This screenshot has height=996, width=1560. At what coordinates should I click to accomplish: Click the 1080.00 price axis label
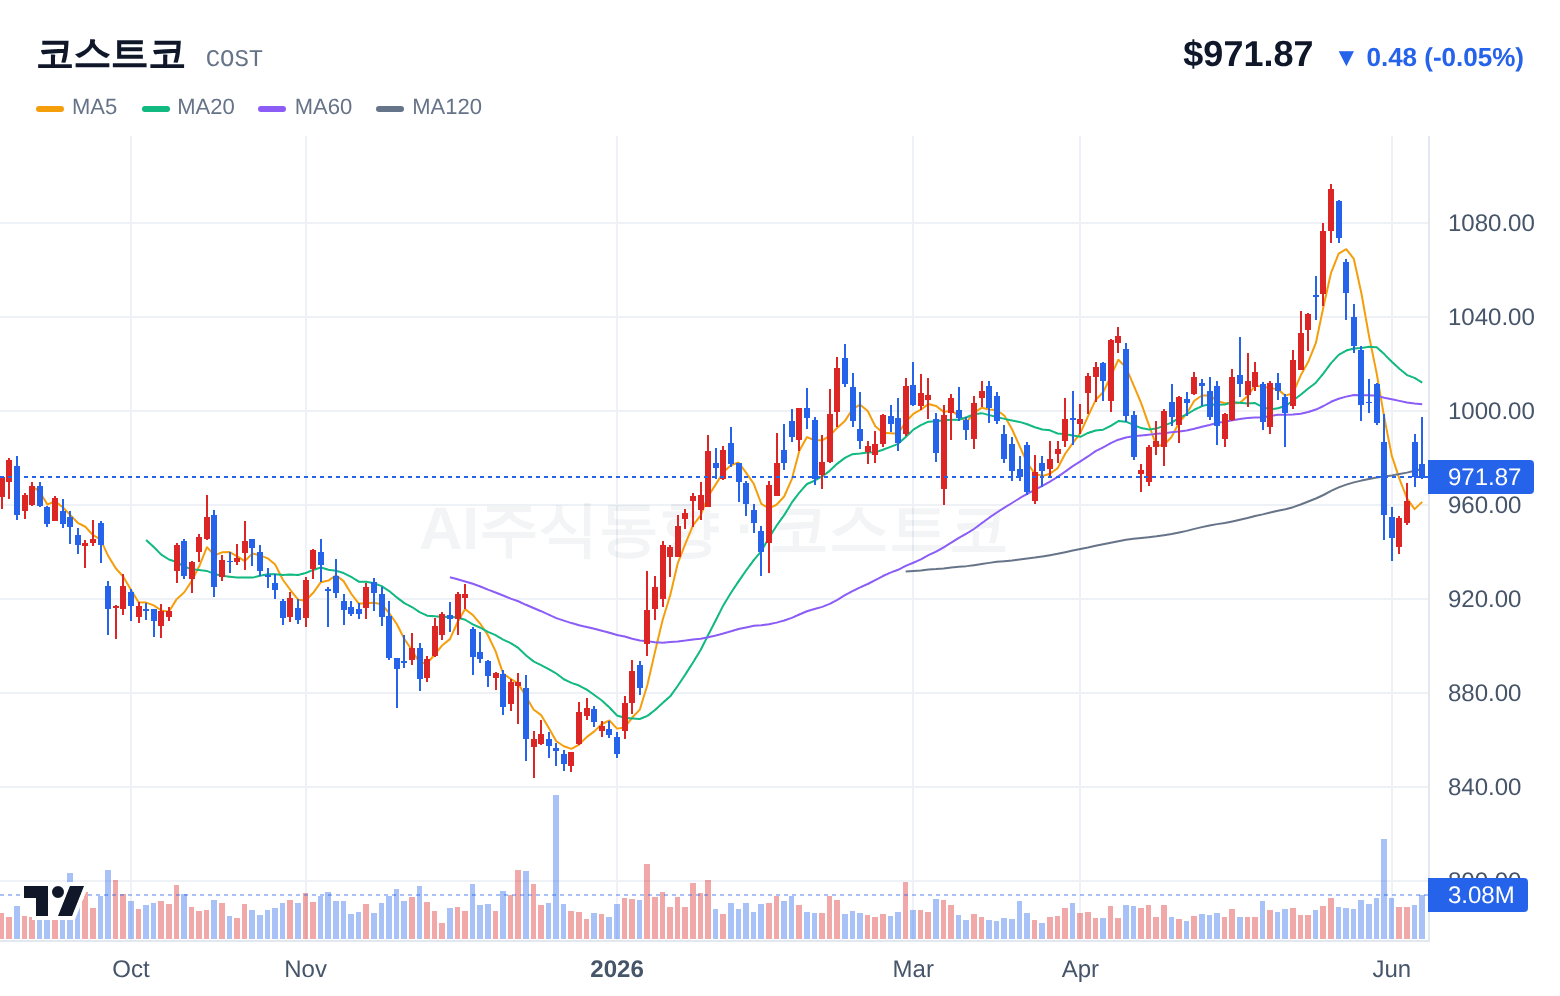click(1491, 223)
